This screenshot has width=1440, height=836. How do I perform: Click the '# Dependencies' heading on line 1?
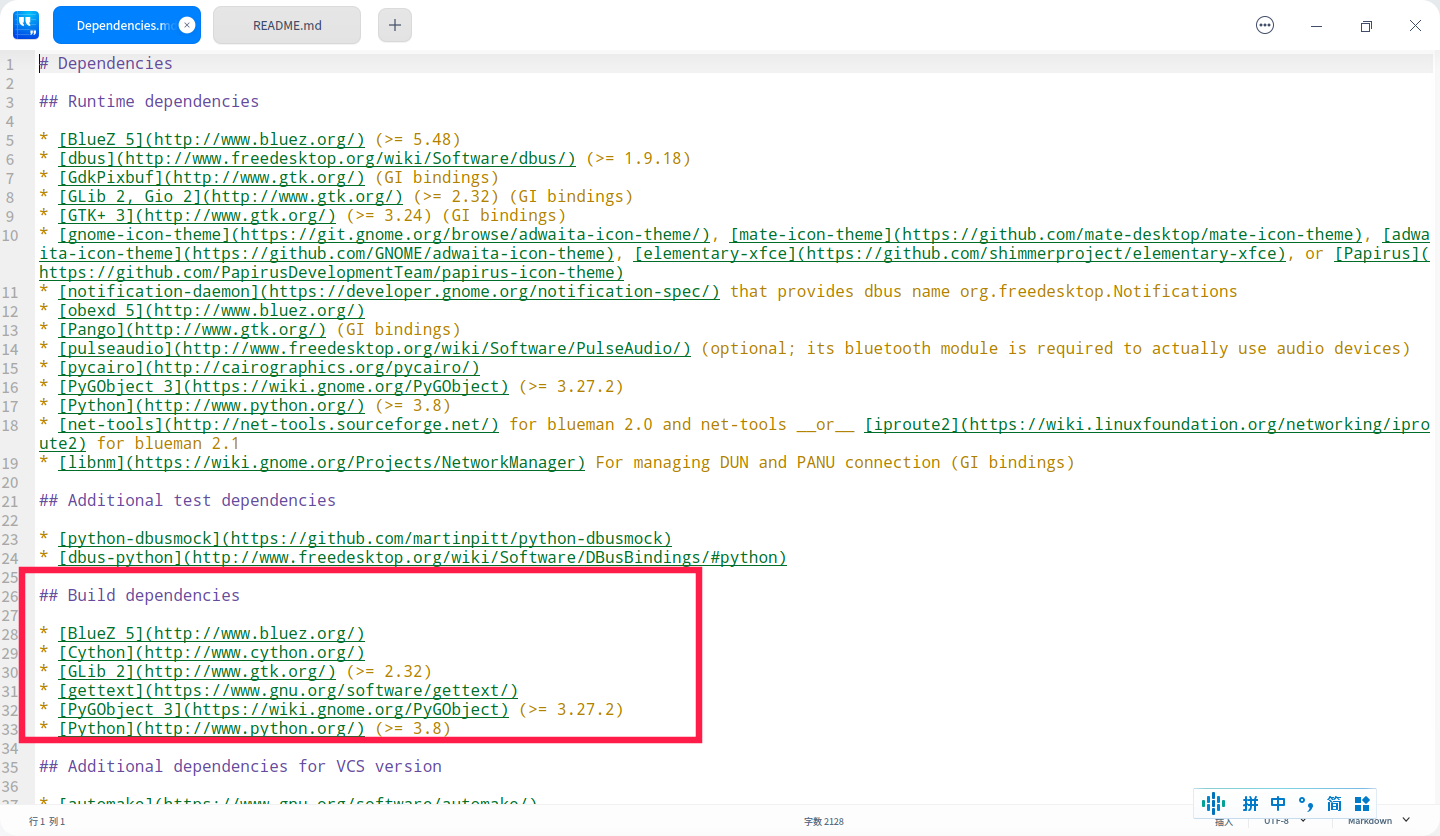coord(106,63)
